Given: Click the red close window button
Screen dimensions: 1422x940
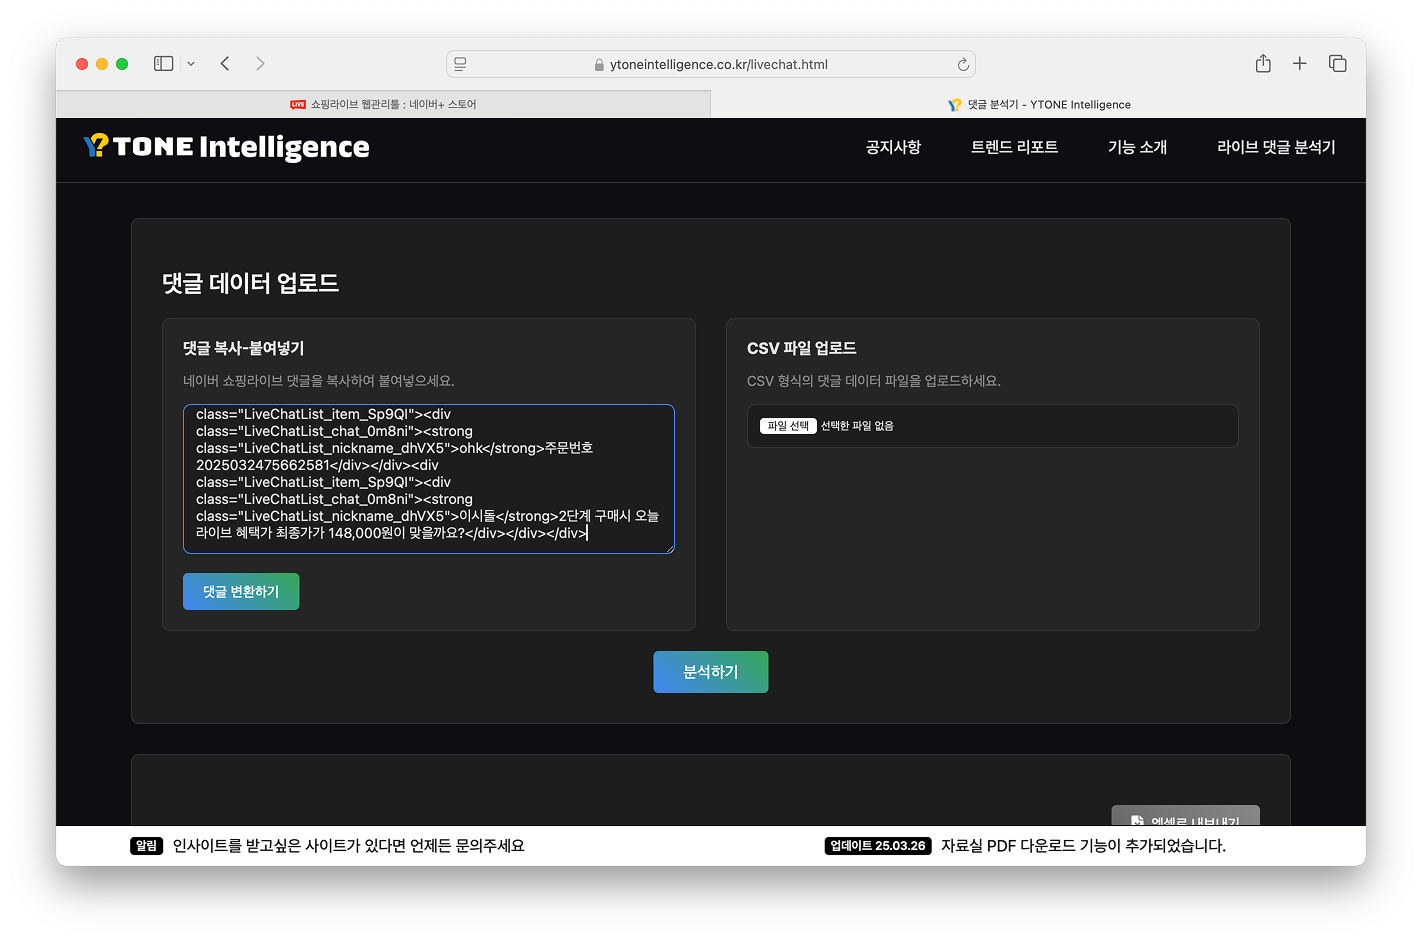Looking at the screenshot, I should tap(82, 64).
